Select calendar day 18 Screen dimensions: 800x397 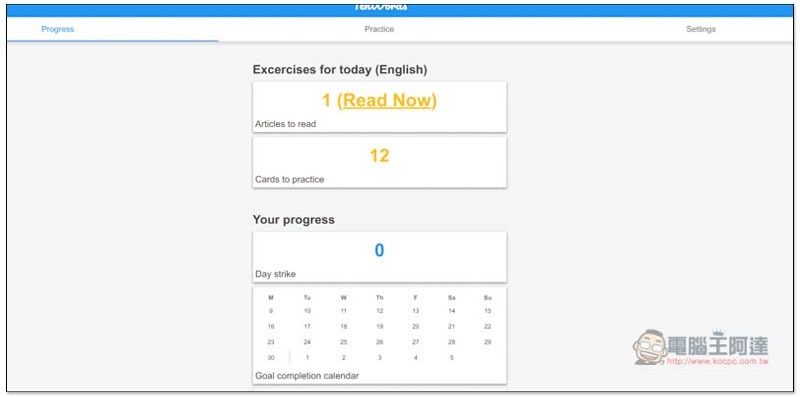[x=343, y=327]
